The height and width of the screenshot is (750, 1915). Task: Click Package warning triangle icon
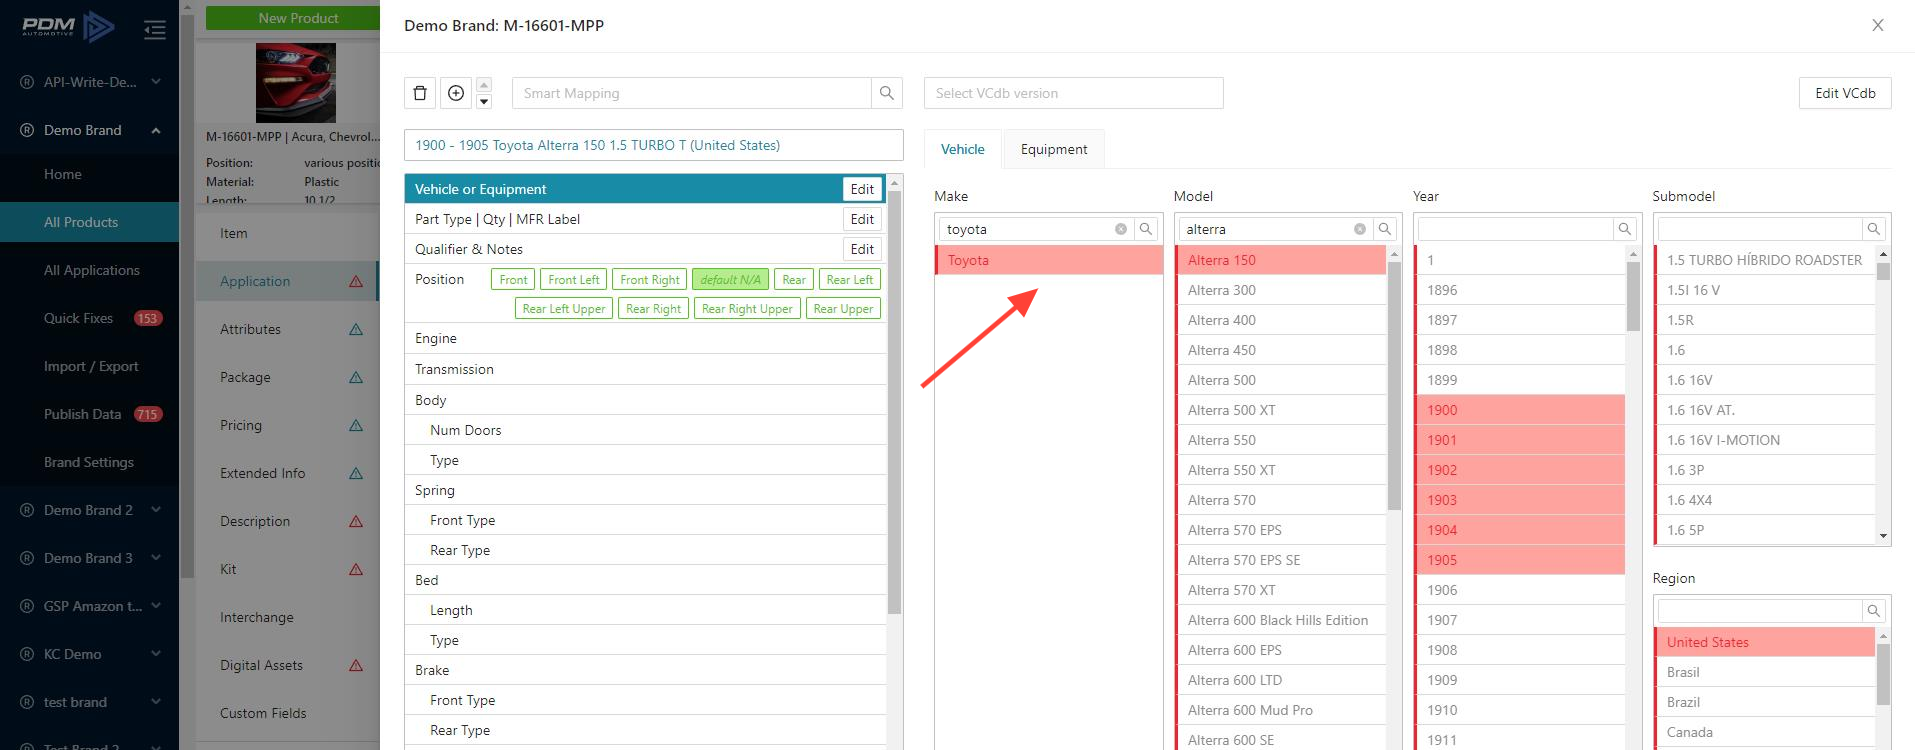click(356, 377)
